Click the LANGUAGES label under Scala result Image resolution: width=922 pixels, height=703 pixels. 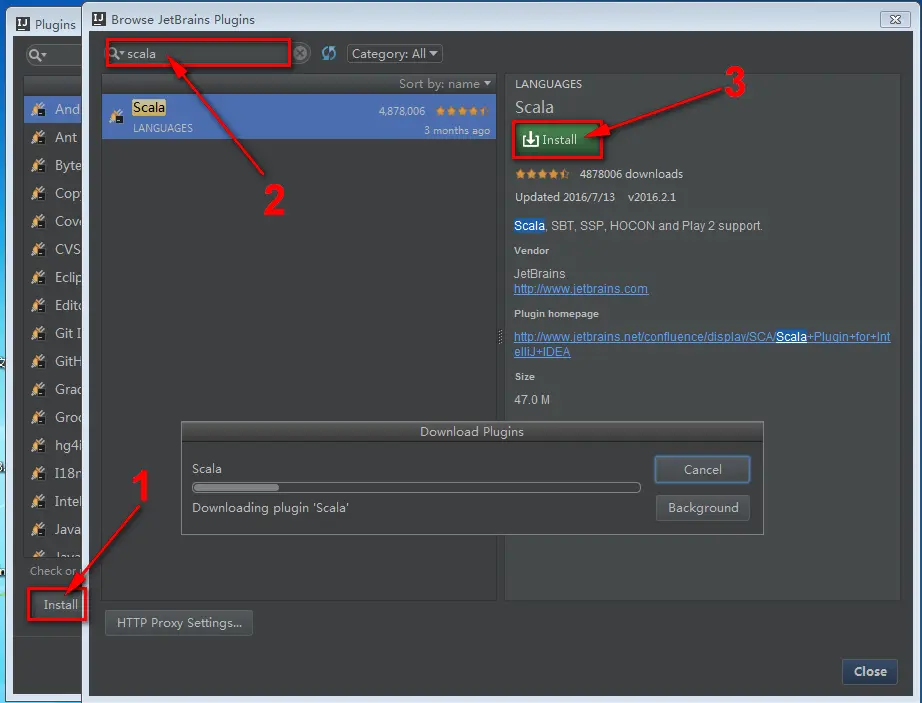tap(163, 128)
